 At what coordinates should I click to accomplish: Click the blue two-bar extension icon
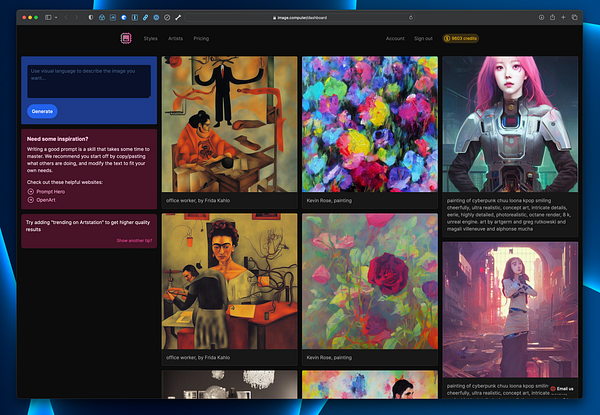(135, 18)
